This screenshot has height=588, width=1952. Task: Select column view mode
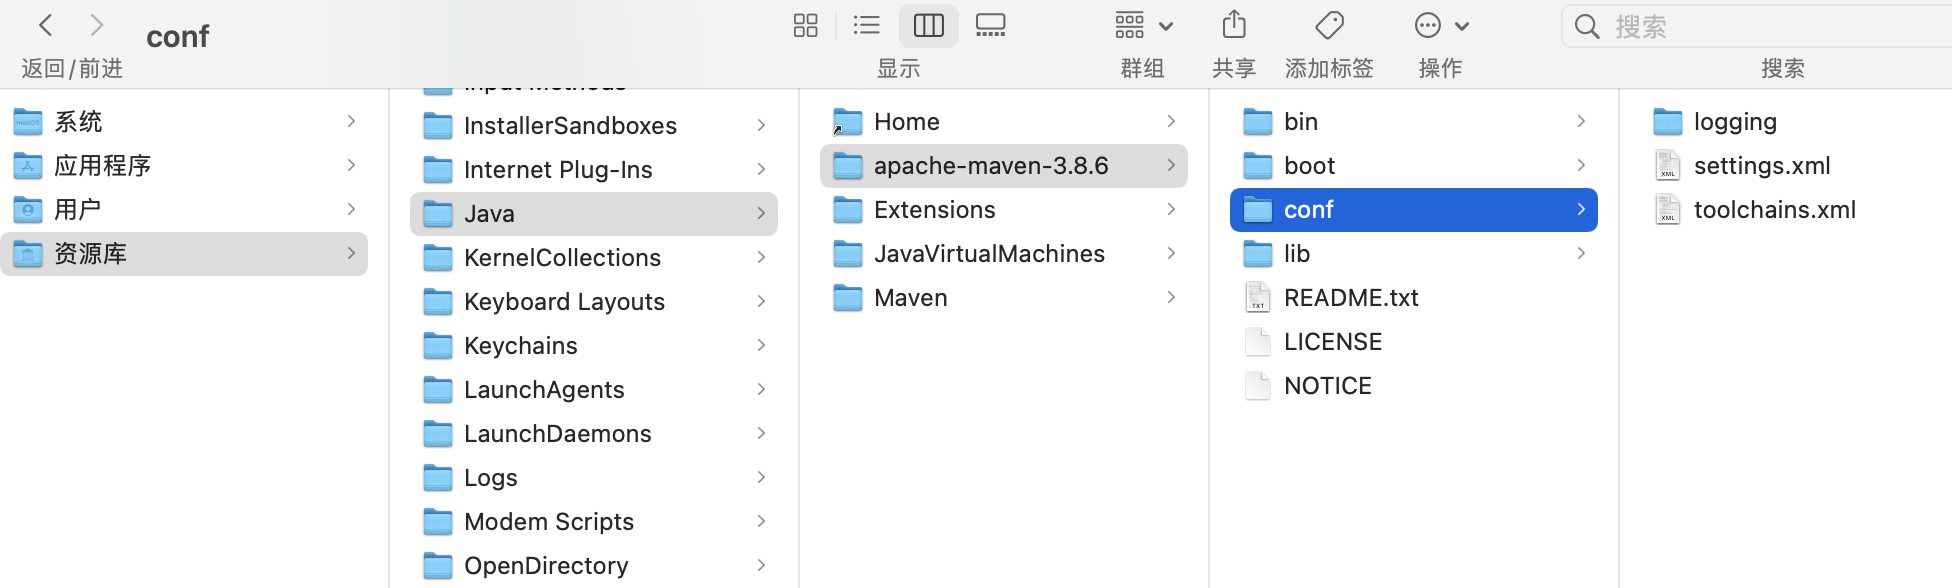pos(928,26)
